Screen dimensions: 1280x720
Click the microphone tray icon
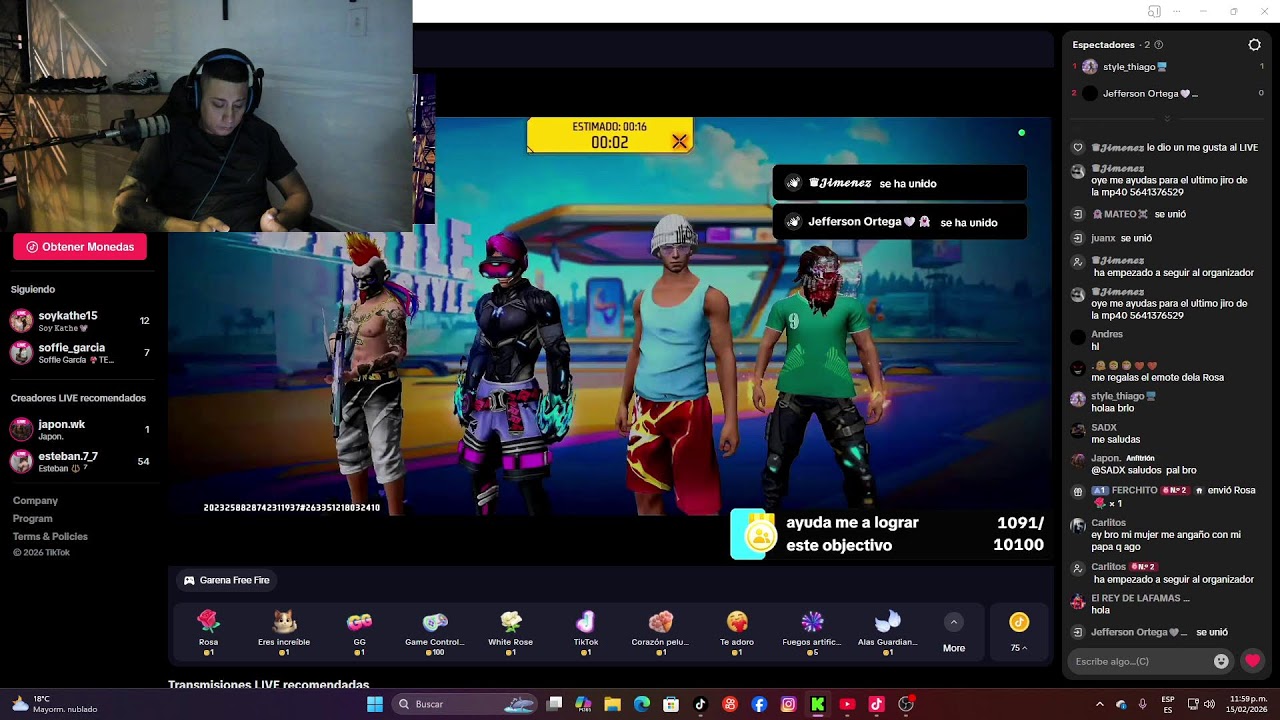pyautogui.click(x=1142, y=704)
